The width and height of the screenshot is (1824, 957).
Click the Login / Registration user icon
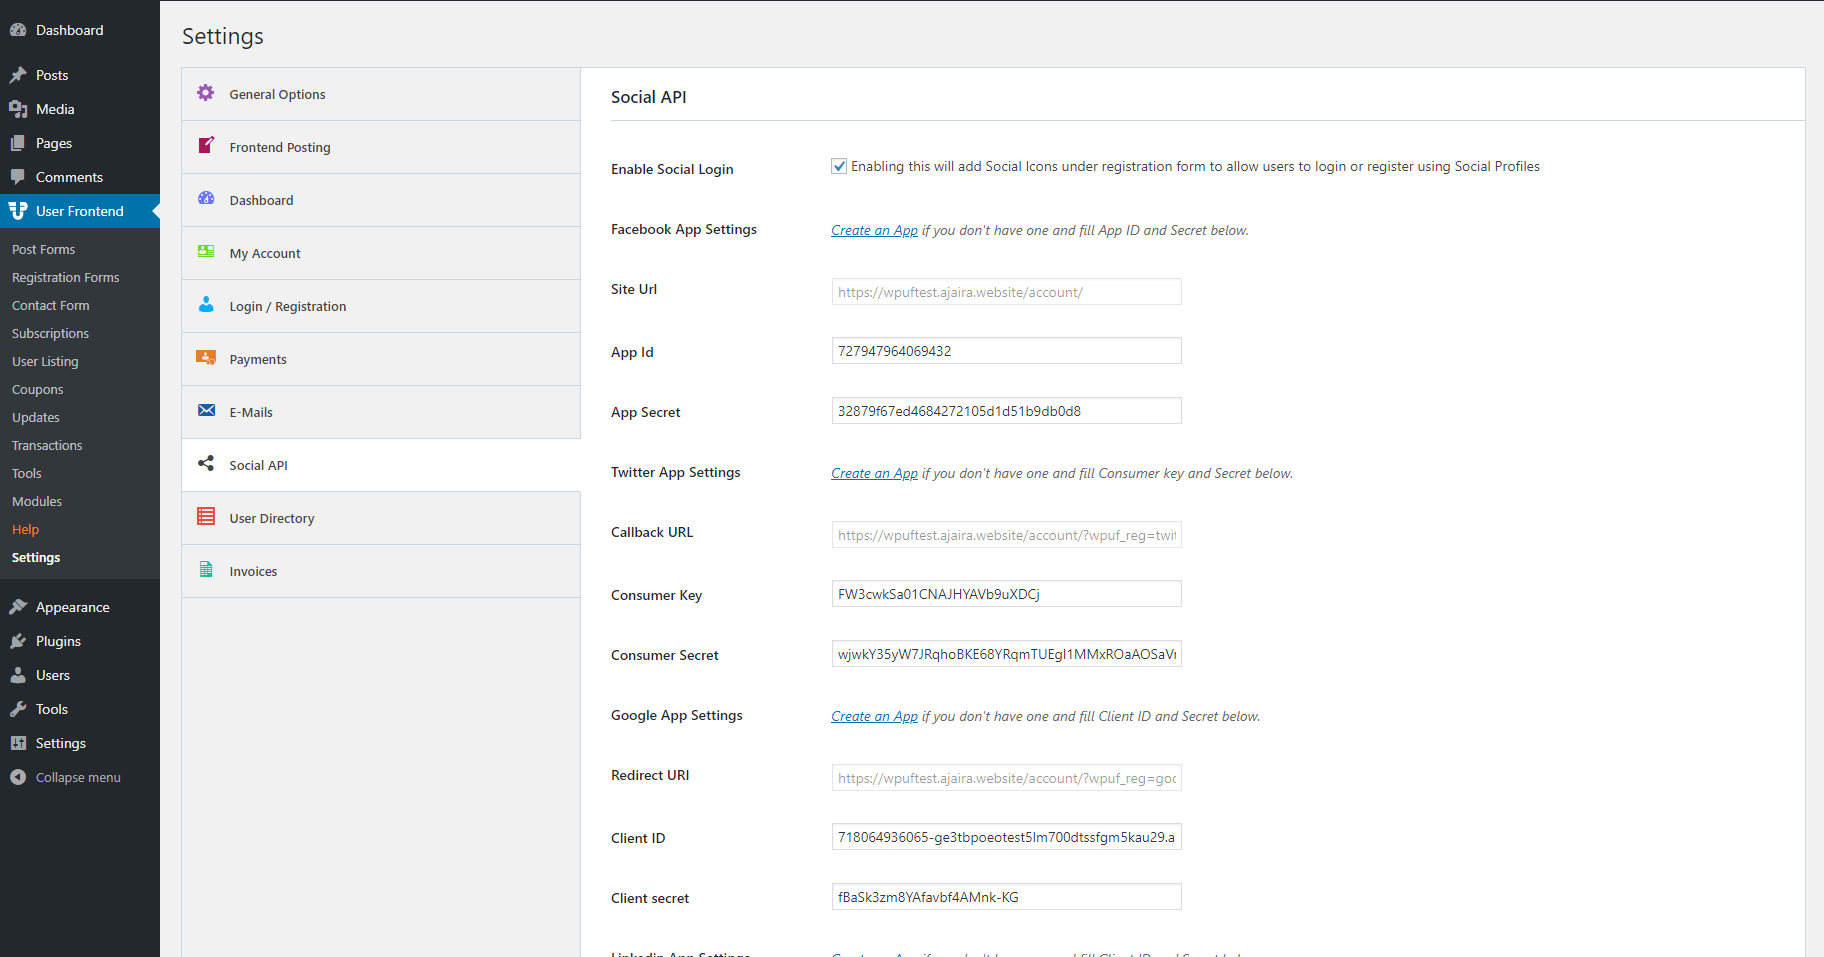click(206, 304)
